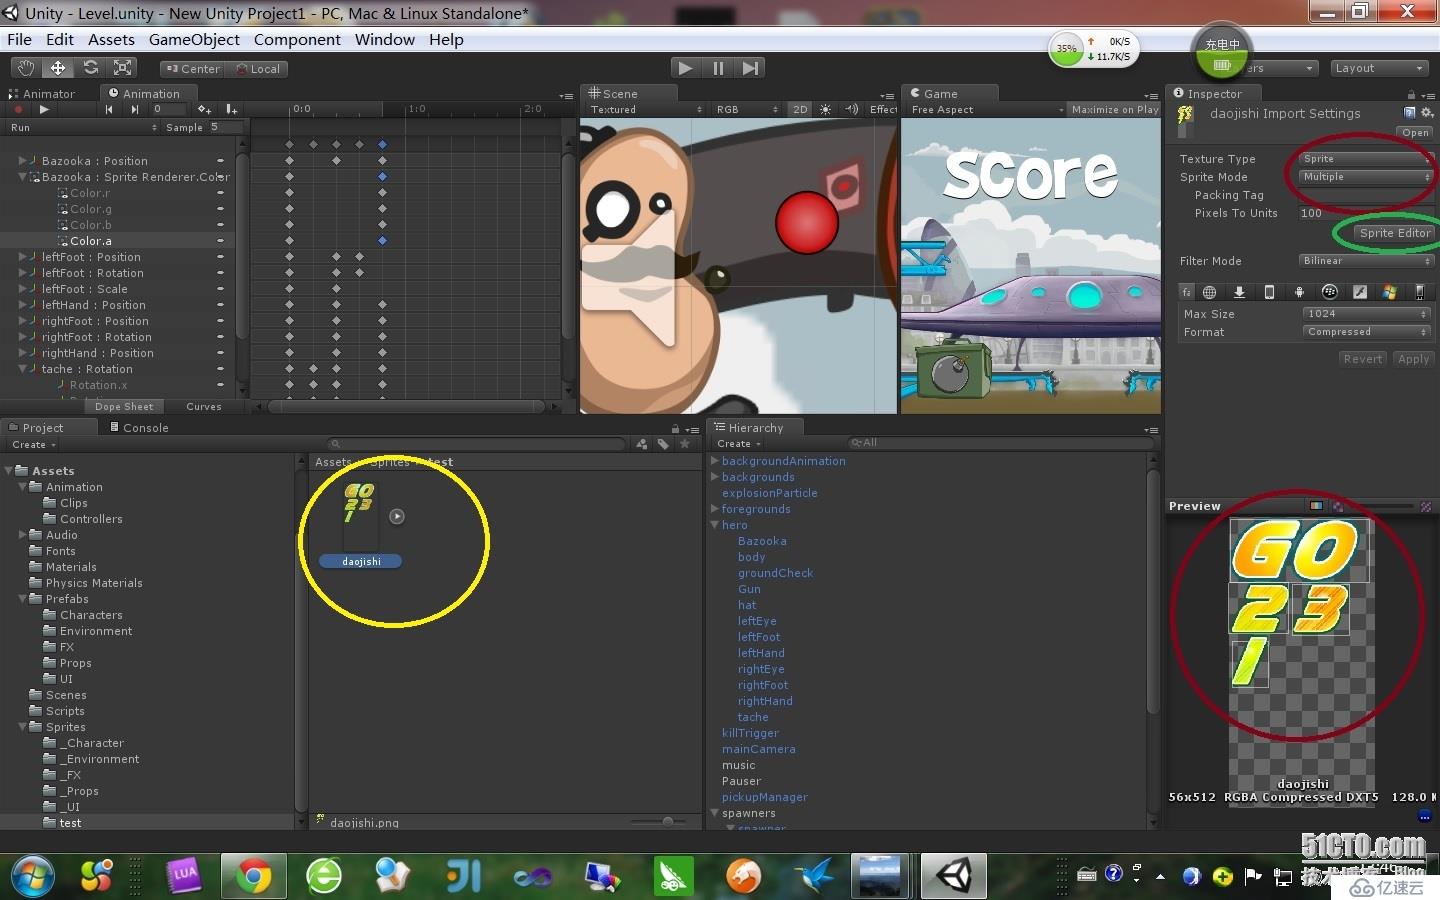This screenshot has width=1440, height=900.
Task: Go to next keyframe
Action: tap(135, 110)
